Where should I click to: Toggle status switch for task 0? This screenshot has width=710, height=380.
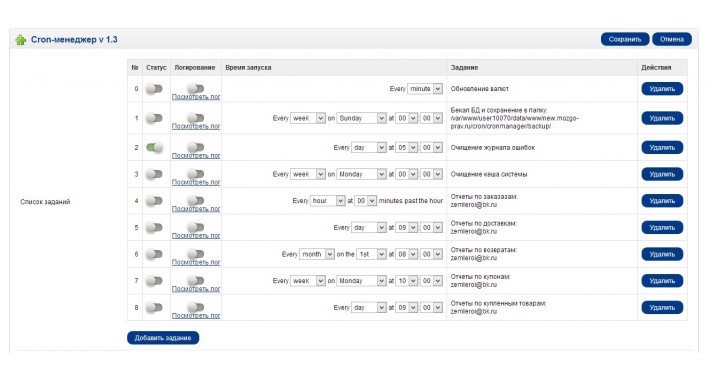[x=154, y=89]
